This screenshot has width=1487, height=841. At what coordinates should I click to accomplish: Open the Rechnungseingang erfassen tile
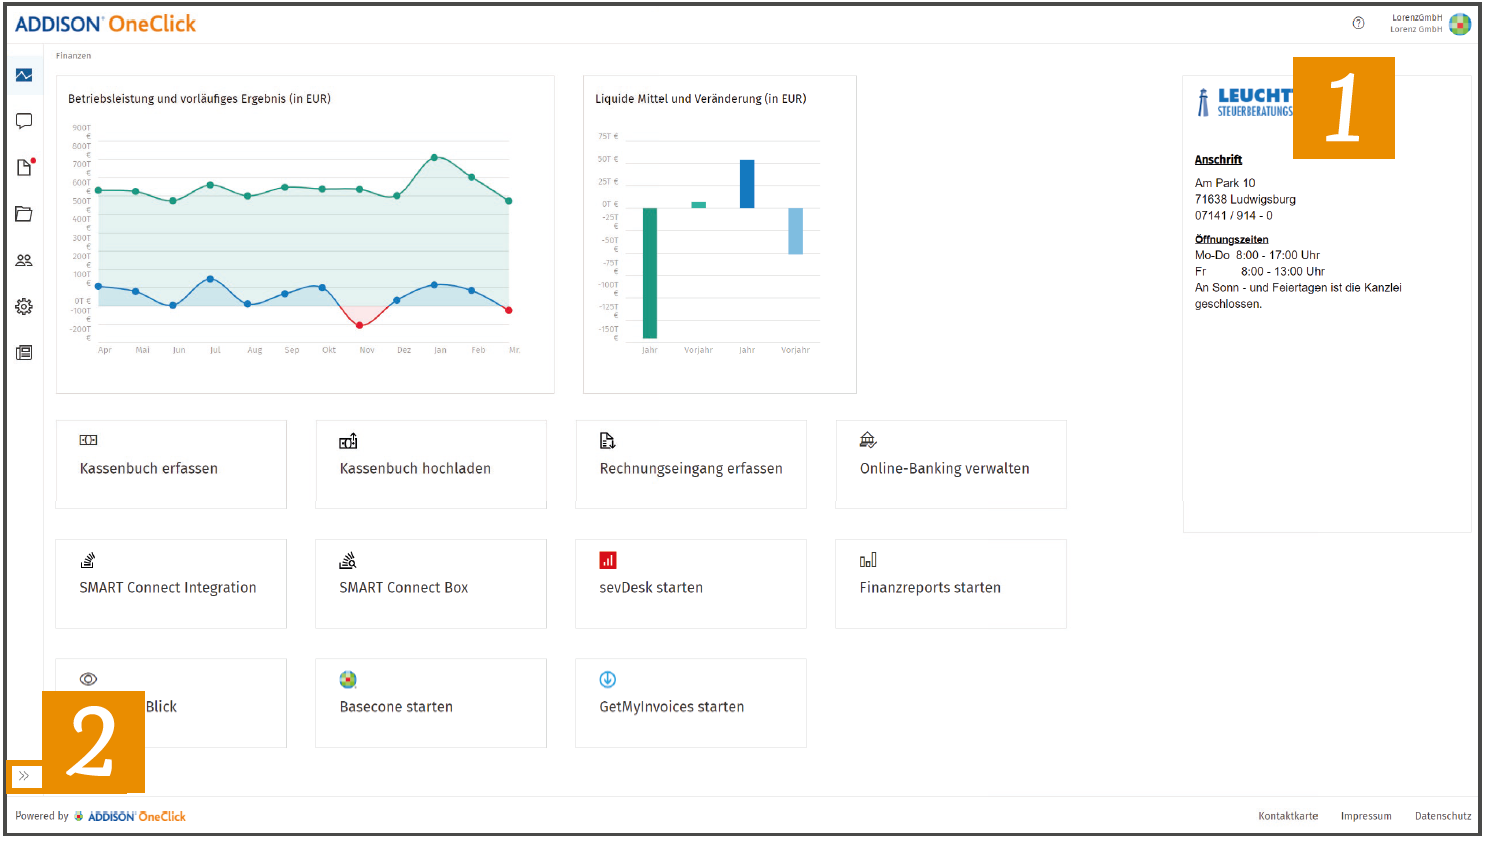click(x=691, y=464)
